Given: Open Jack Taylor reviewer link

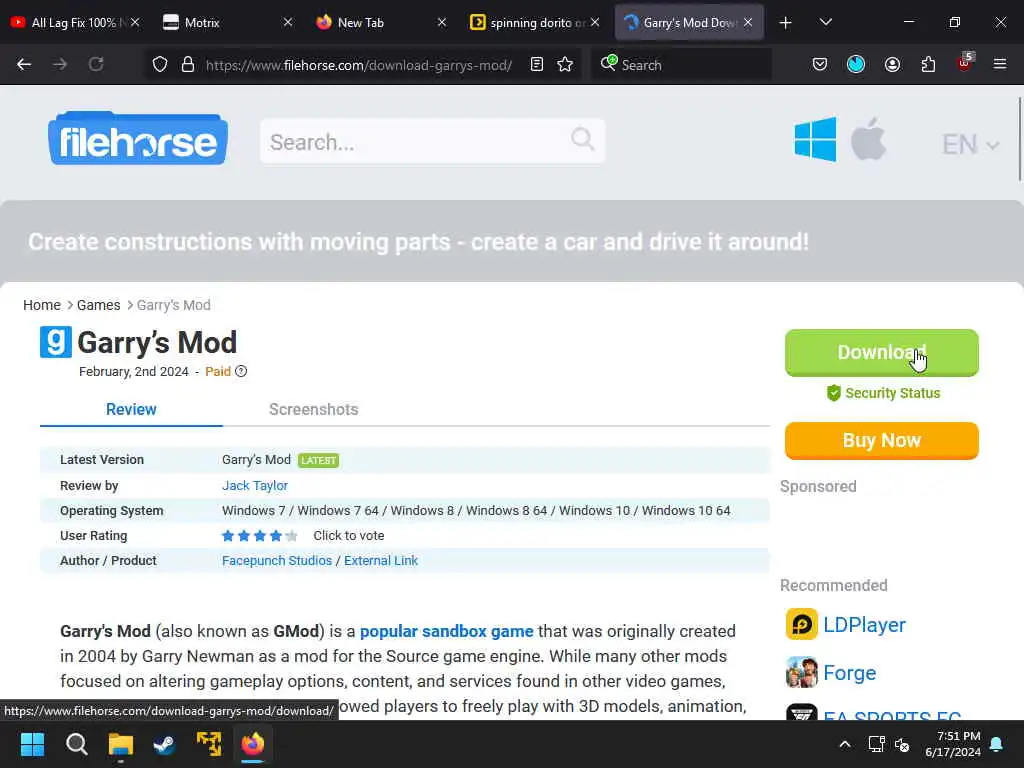Looking at the screenshot, I should tap(255, 486).
